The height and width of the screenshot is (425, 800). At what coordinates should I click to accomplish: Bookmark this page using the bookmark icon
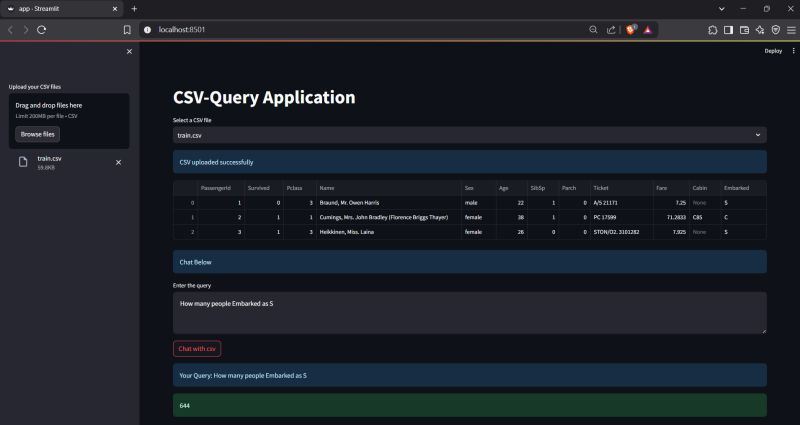coord(127,30)
